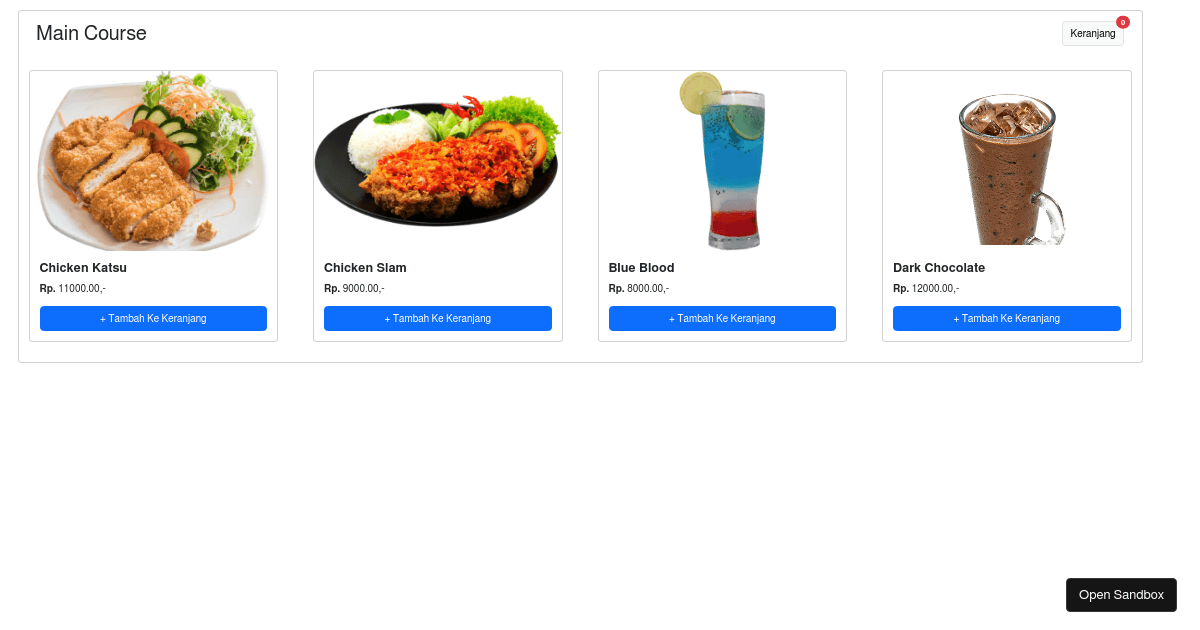Click the Rp. 11000.00 price text
The width and height of the screenshot is (1200, 630).
72,289
